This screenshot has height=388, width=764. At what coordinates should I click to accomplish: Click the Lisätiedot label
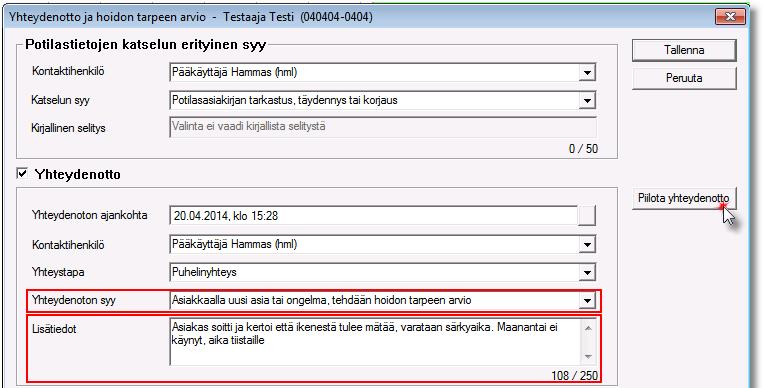point(54,329)
